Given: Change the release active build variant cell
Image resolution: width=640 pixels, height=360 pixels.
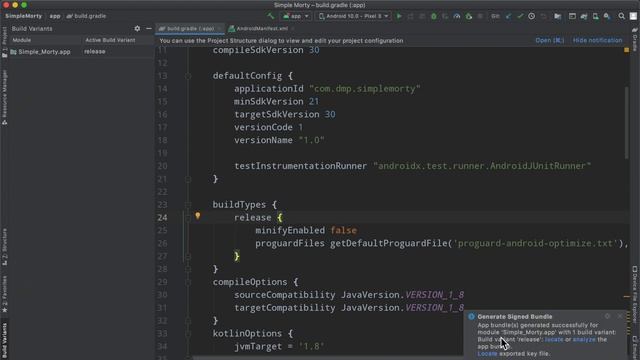Looking at the screenshot, I should click(x=118, y=52).
